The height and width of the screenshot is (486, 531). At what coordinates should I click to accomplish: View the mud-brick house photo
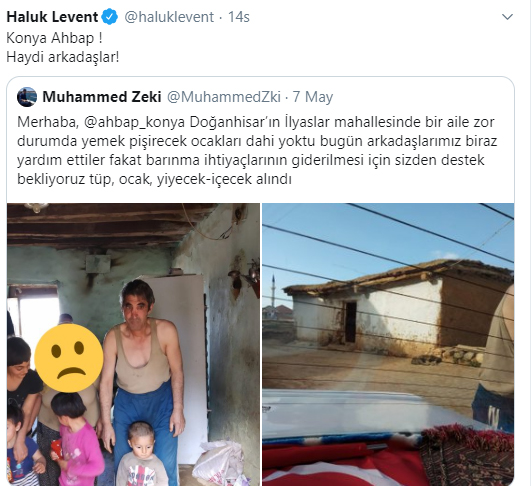(388, 344)
